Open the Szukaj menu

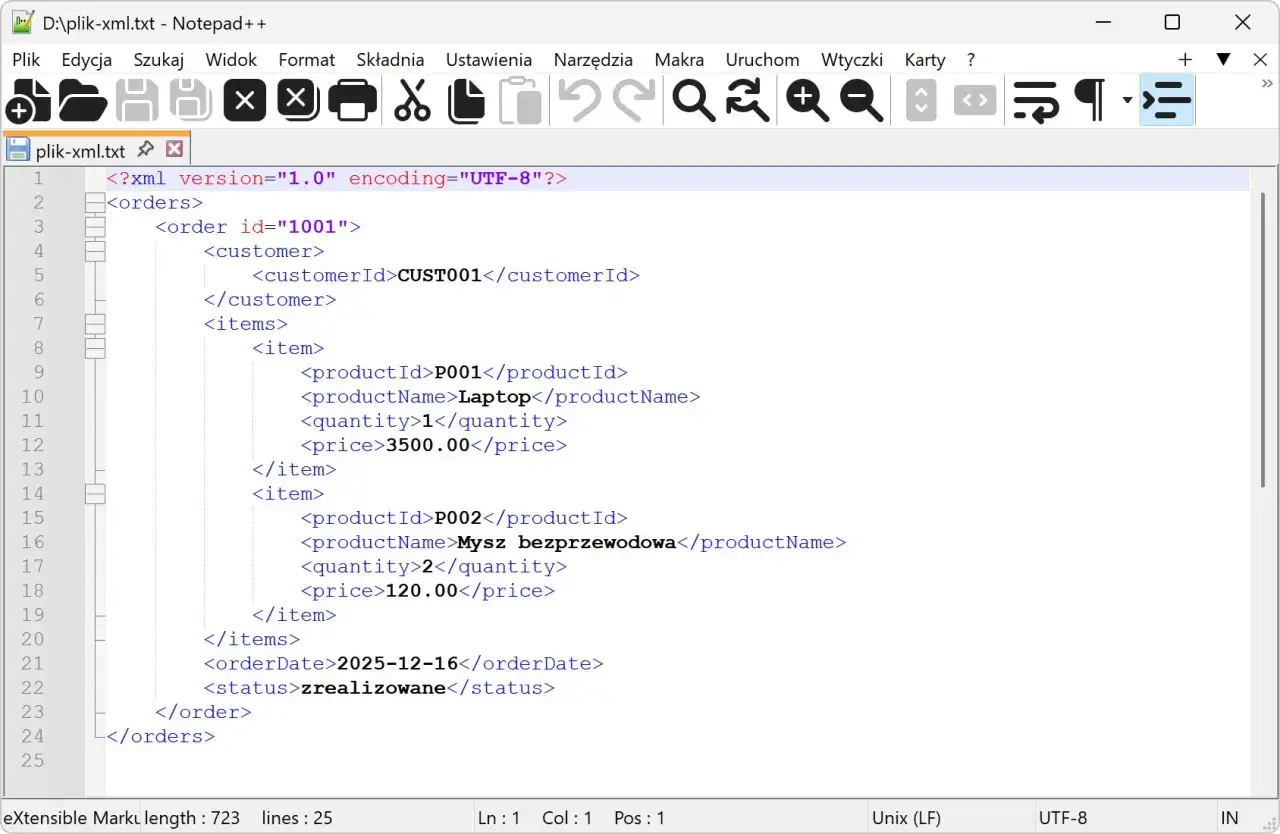click(159, 59)
